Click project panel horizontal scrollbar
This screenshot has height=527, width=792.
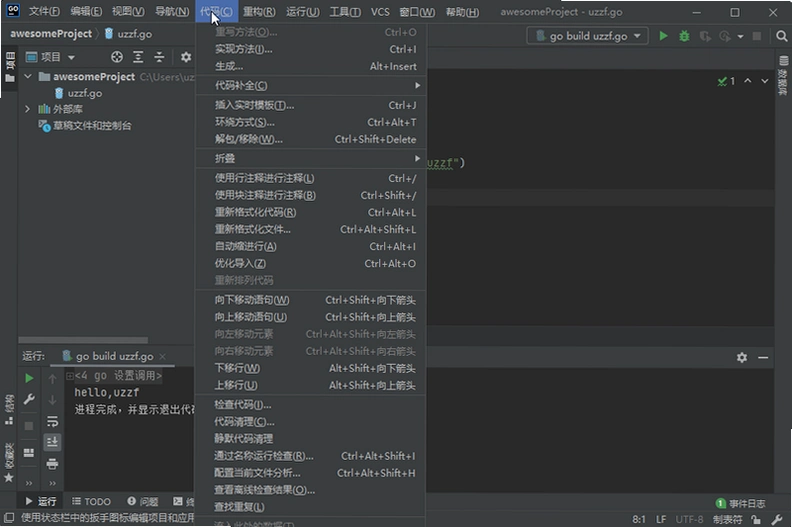[83, 340]
